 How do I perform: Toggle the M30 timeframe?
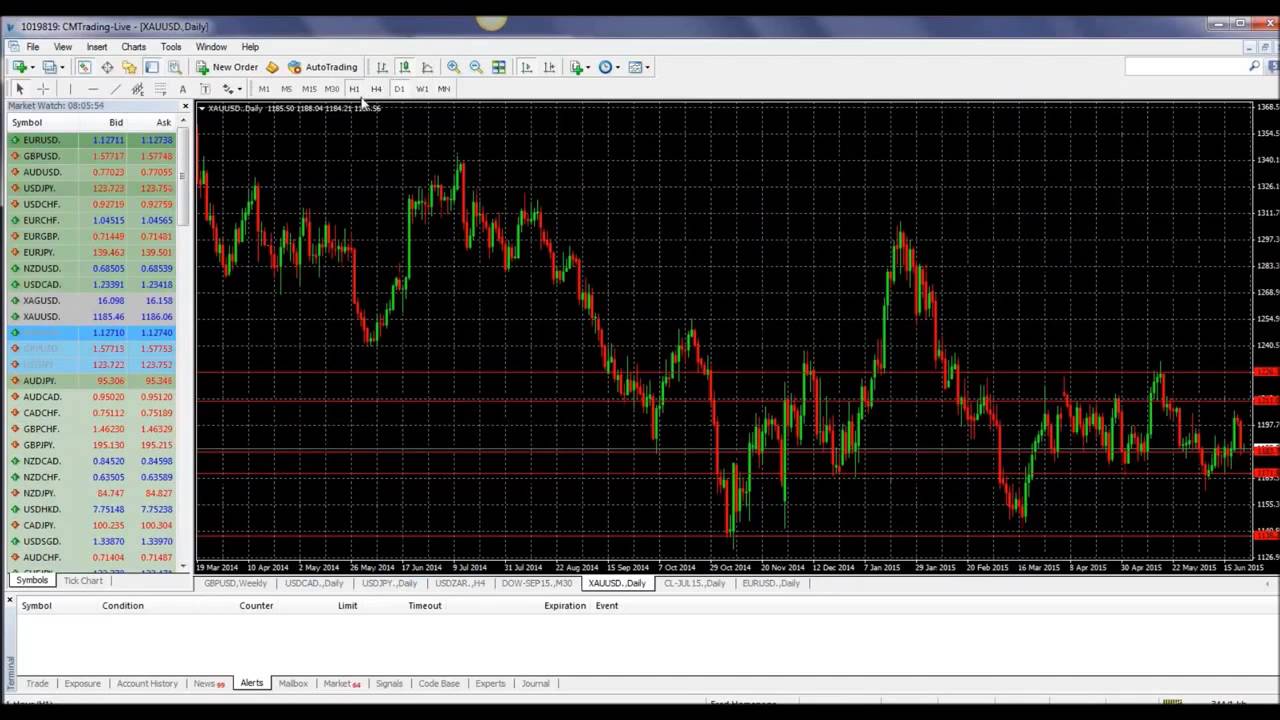point(332,89)
